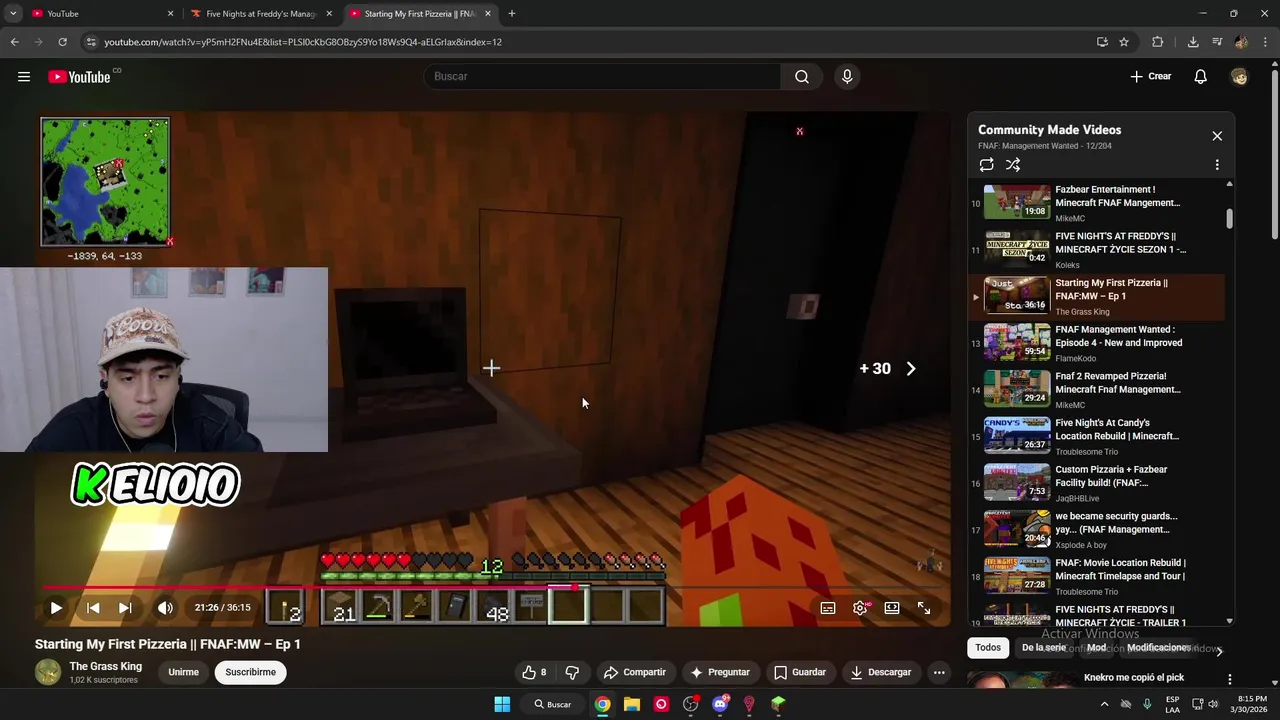Screen dimensions: 1280x720
Task: Open the Community Made Videos playlist title
Action: pyautogui.click(x=1049, y=130)
